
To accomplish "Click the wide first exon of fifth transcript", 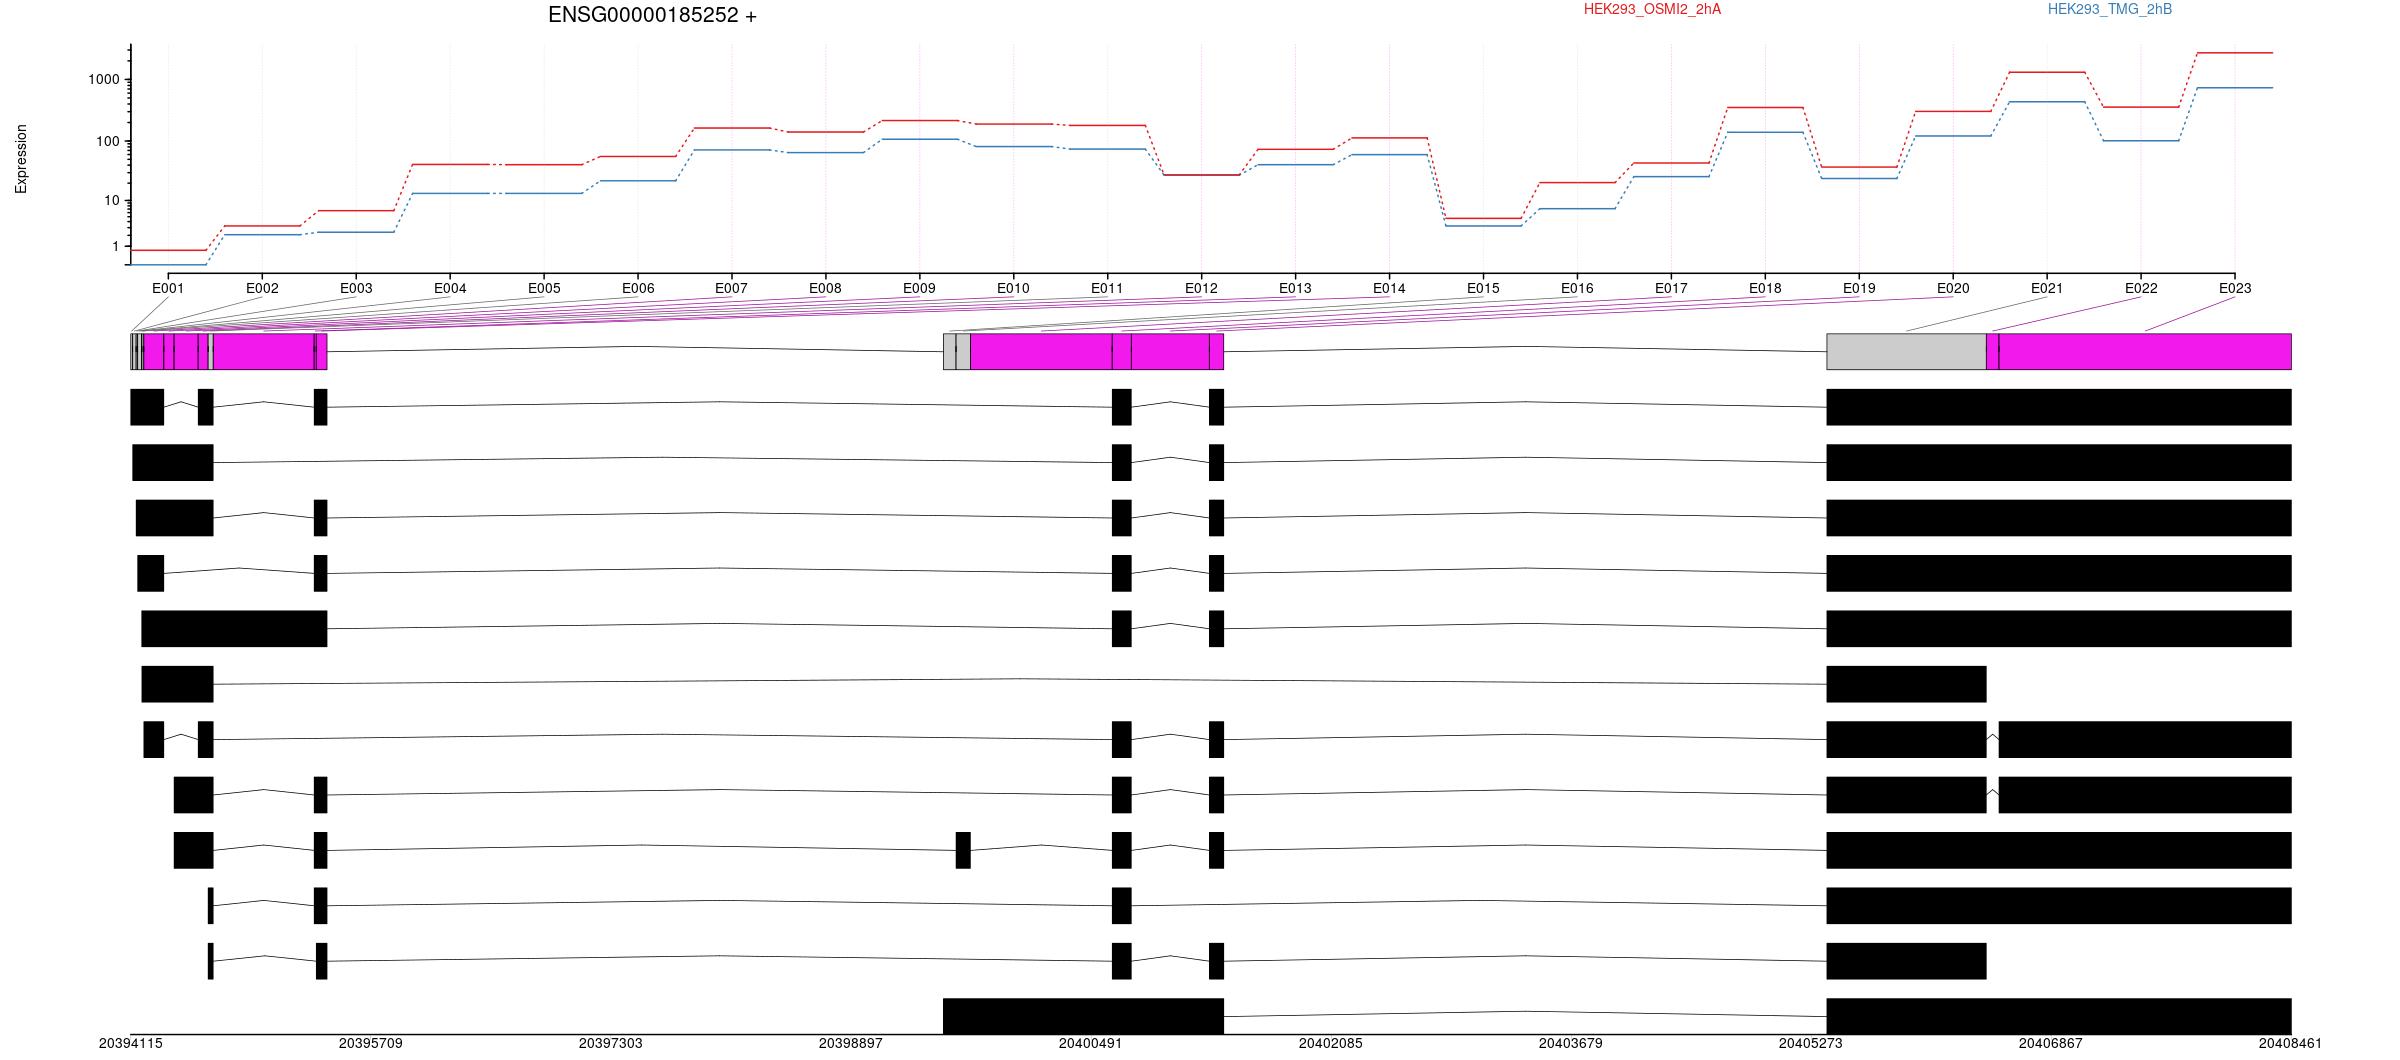I will [x=234, y=629].
